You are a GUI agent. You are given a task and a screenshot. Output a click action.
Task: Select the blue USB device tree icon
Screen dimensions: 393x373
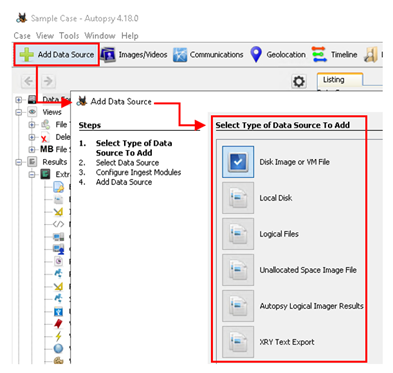(58, 311)
